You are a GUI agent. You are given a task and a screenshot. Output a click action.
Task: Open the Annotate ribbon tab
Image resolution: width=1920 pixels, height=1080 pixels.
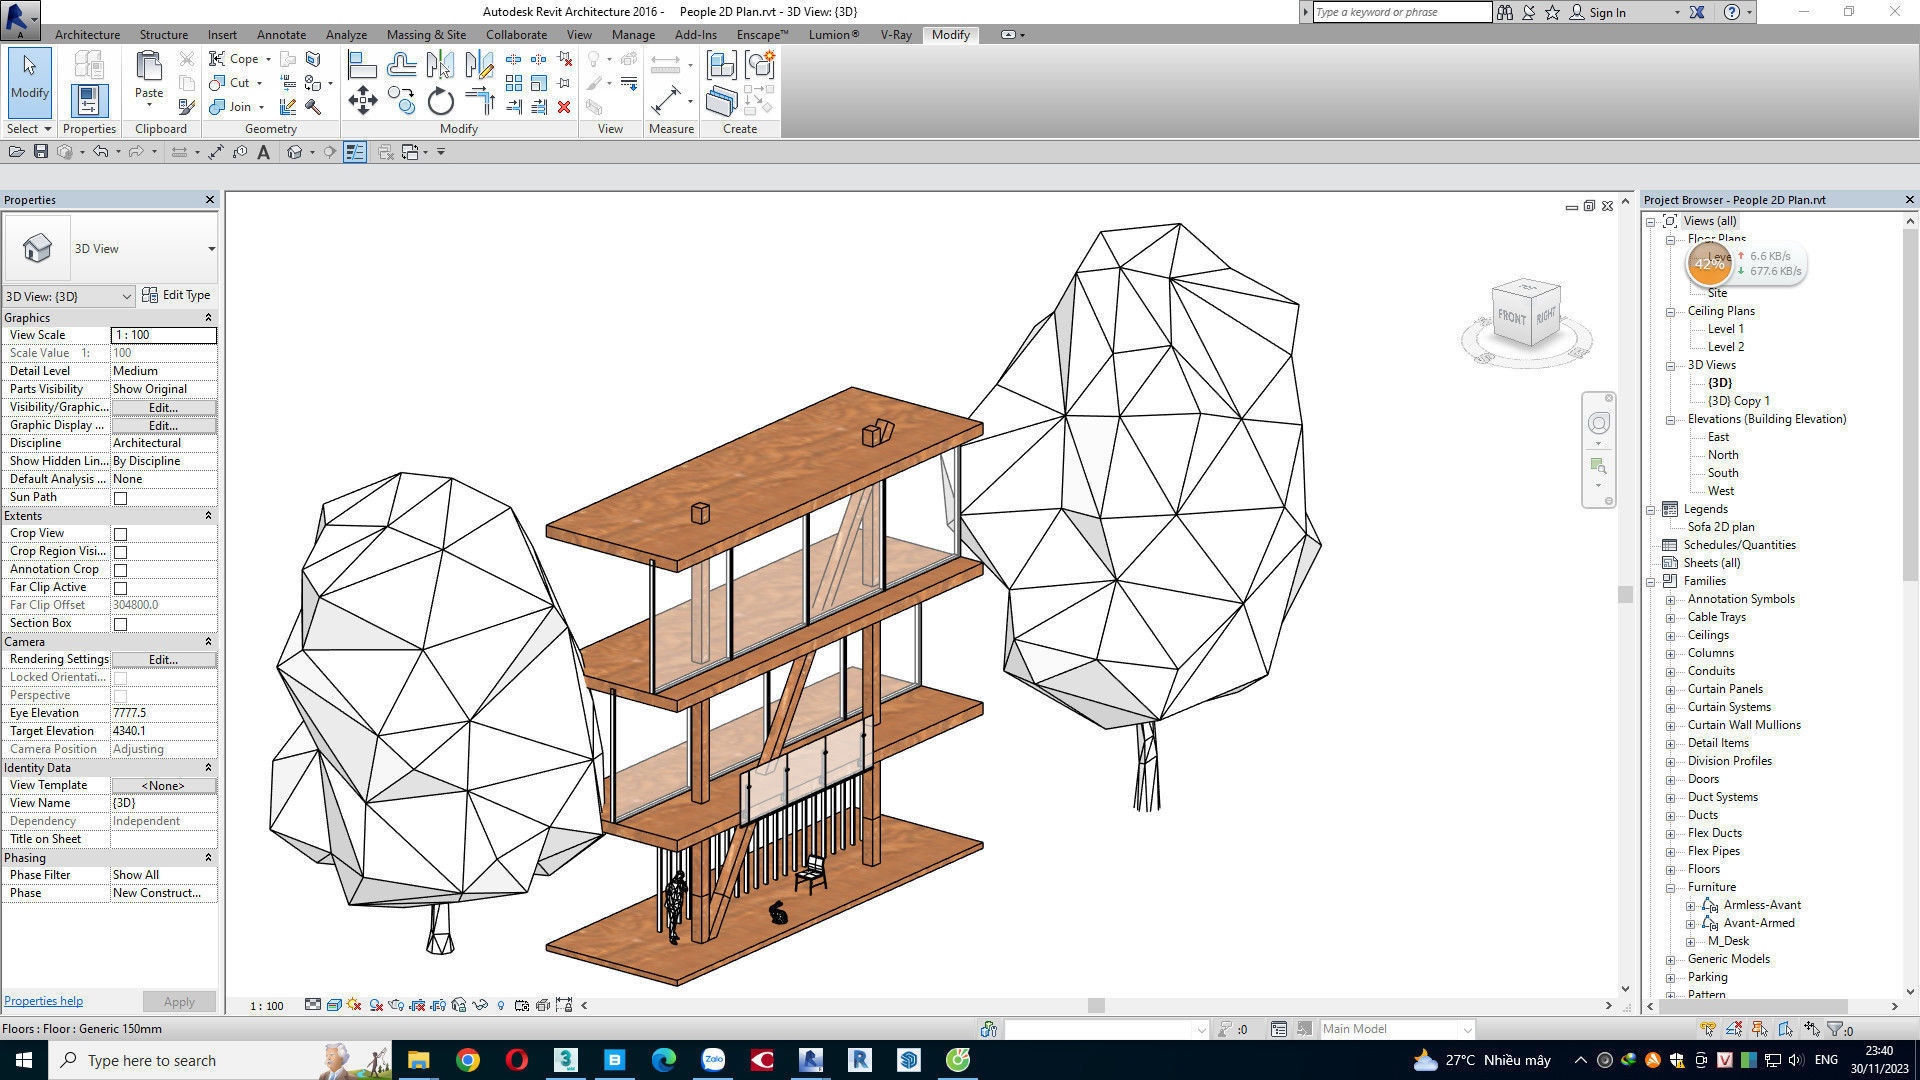pyautogui.click(x=281, y=34)
